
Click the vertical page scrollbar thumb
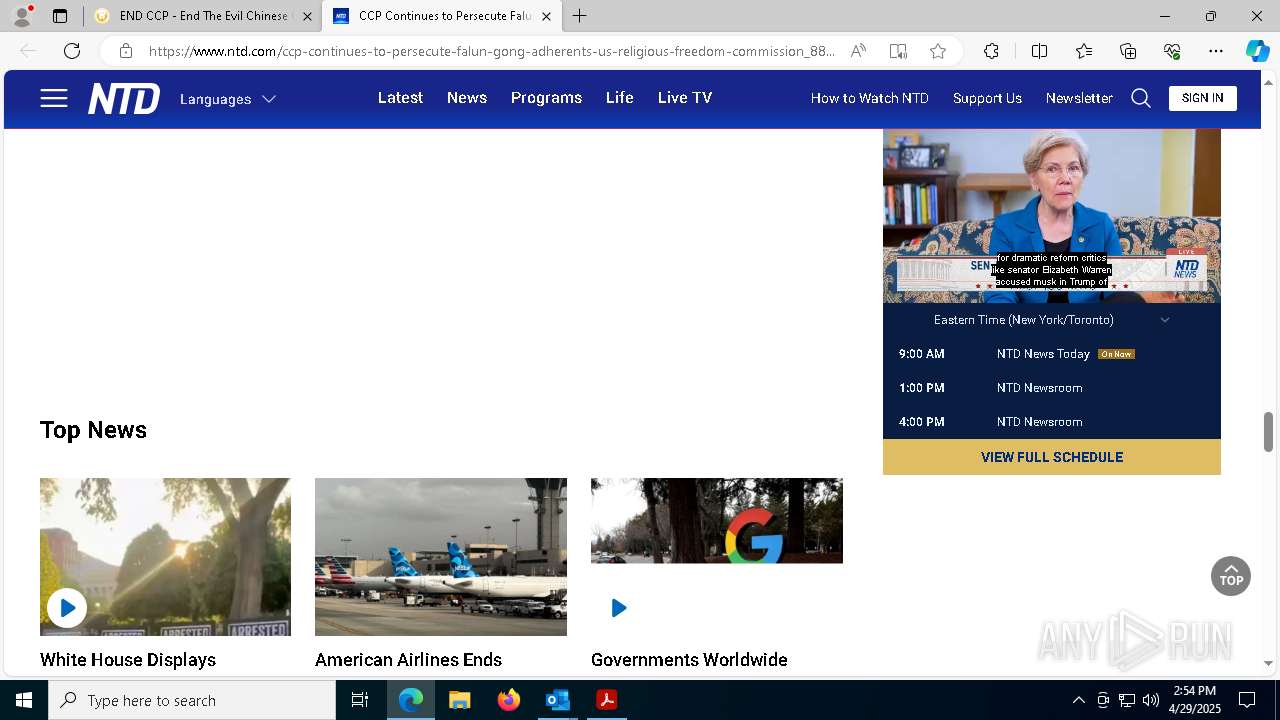[x=1269, y=431]
